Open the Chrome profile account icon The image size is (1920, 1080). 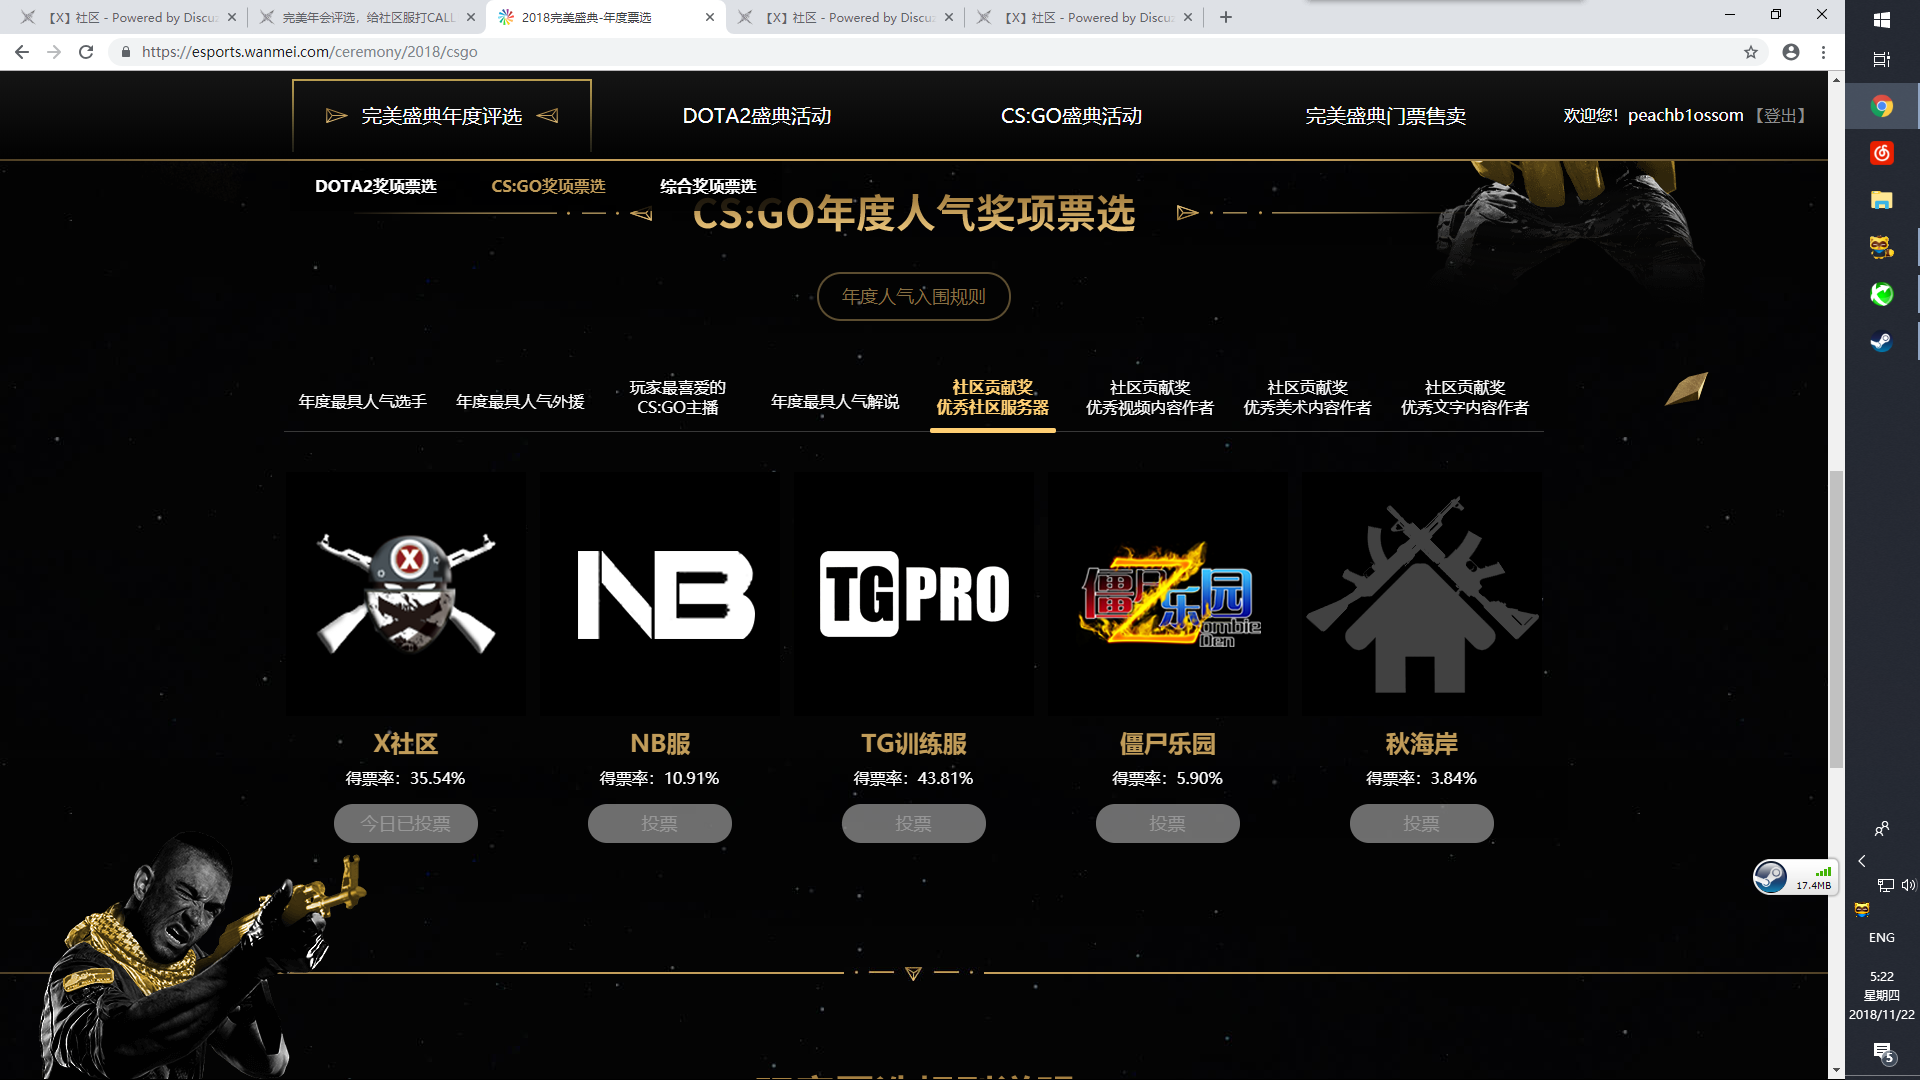click(1790, 52)
